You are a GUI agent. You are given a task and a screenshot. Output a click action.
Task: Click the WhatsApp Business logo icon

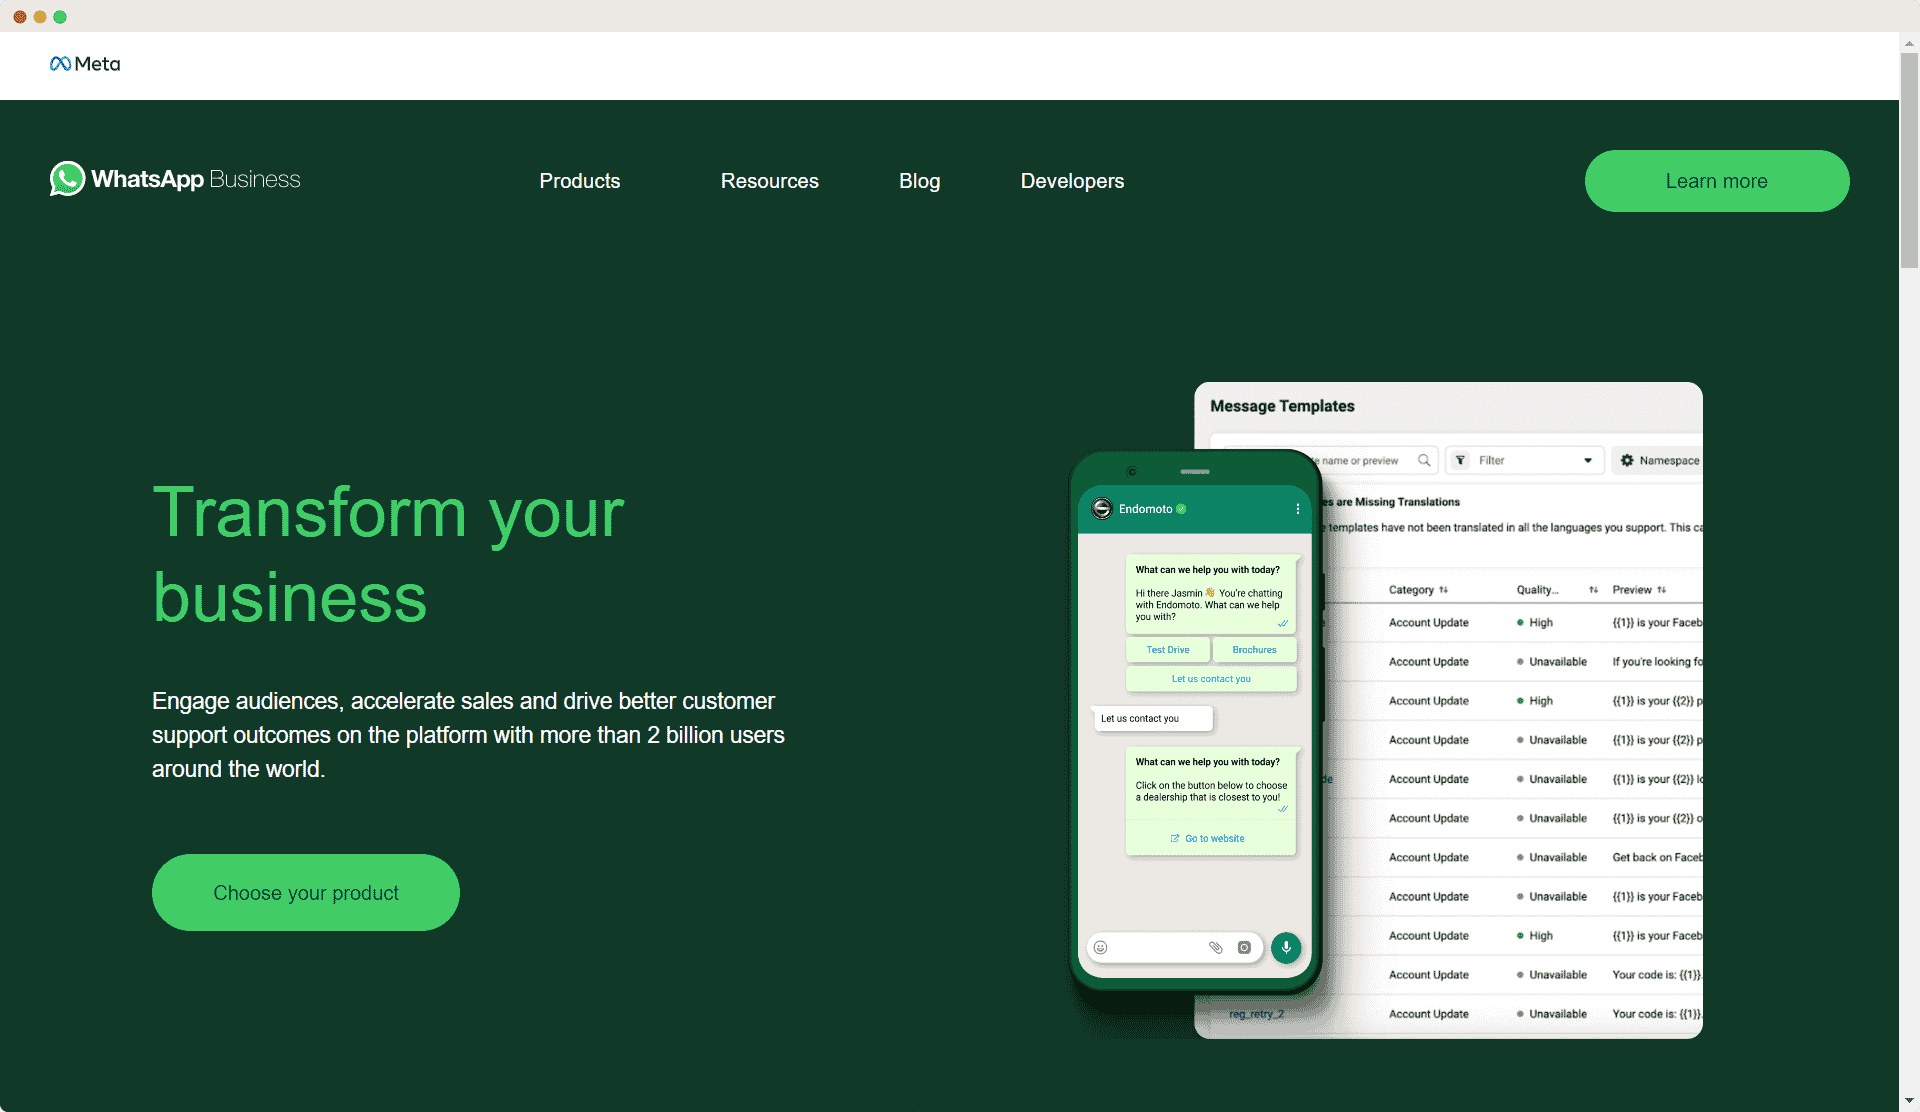pyautogui.click(x=65, y=179)
